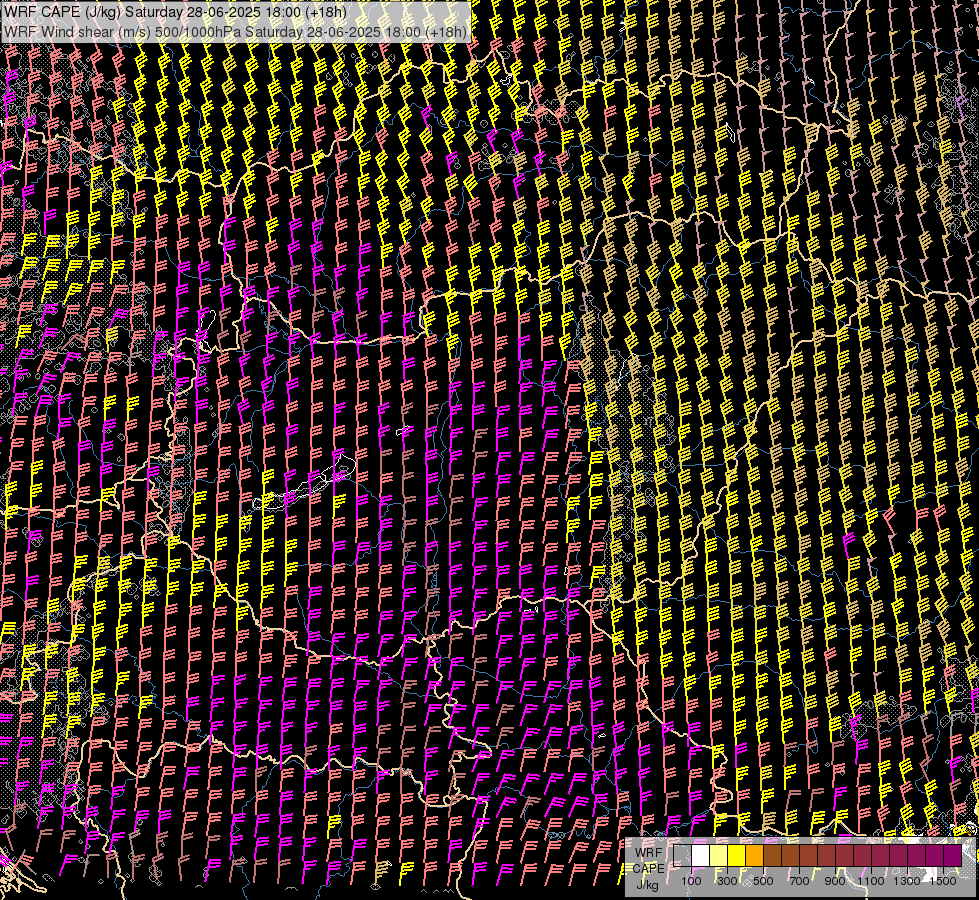The width and height of the screenshot is (979, 900).
Task: Click the legend value 100
Action: click(x=691, y=881)
